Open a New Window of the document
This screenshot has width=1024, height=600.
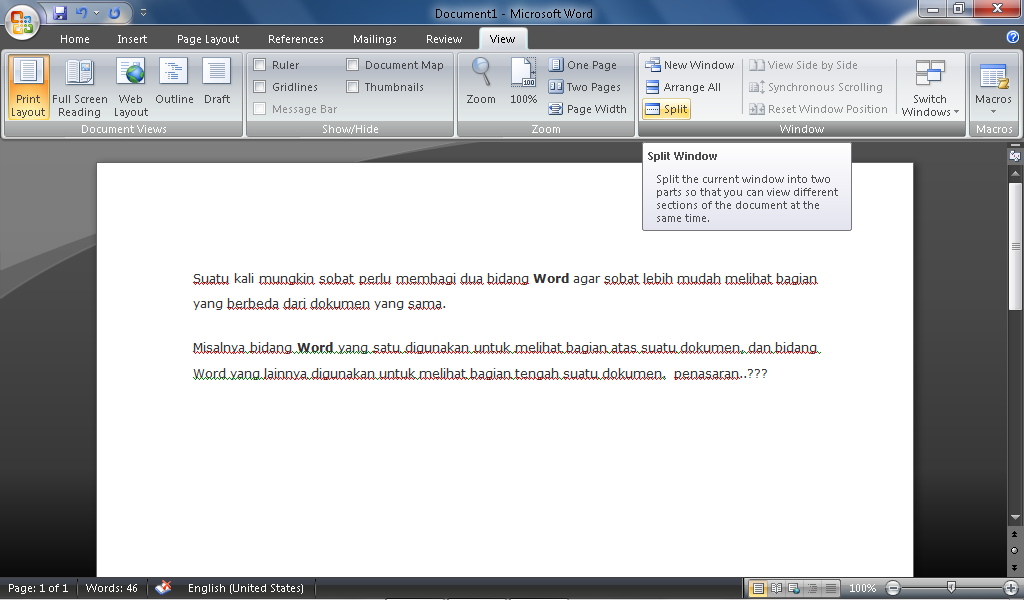pos(690,65)
